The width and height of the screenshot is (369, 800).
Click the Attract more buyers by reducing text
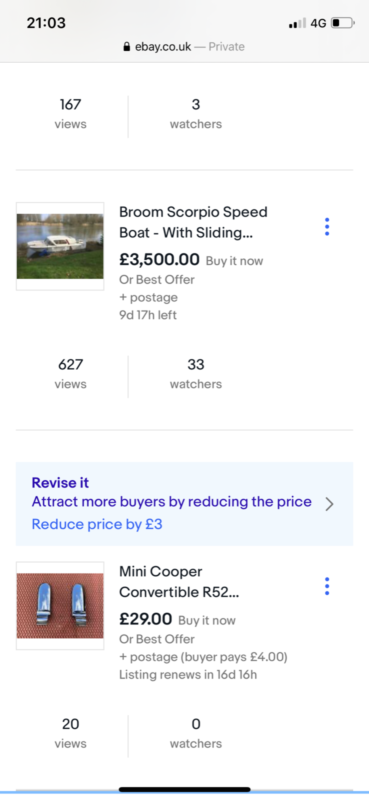point(171,502)
